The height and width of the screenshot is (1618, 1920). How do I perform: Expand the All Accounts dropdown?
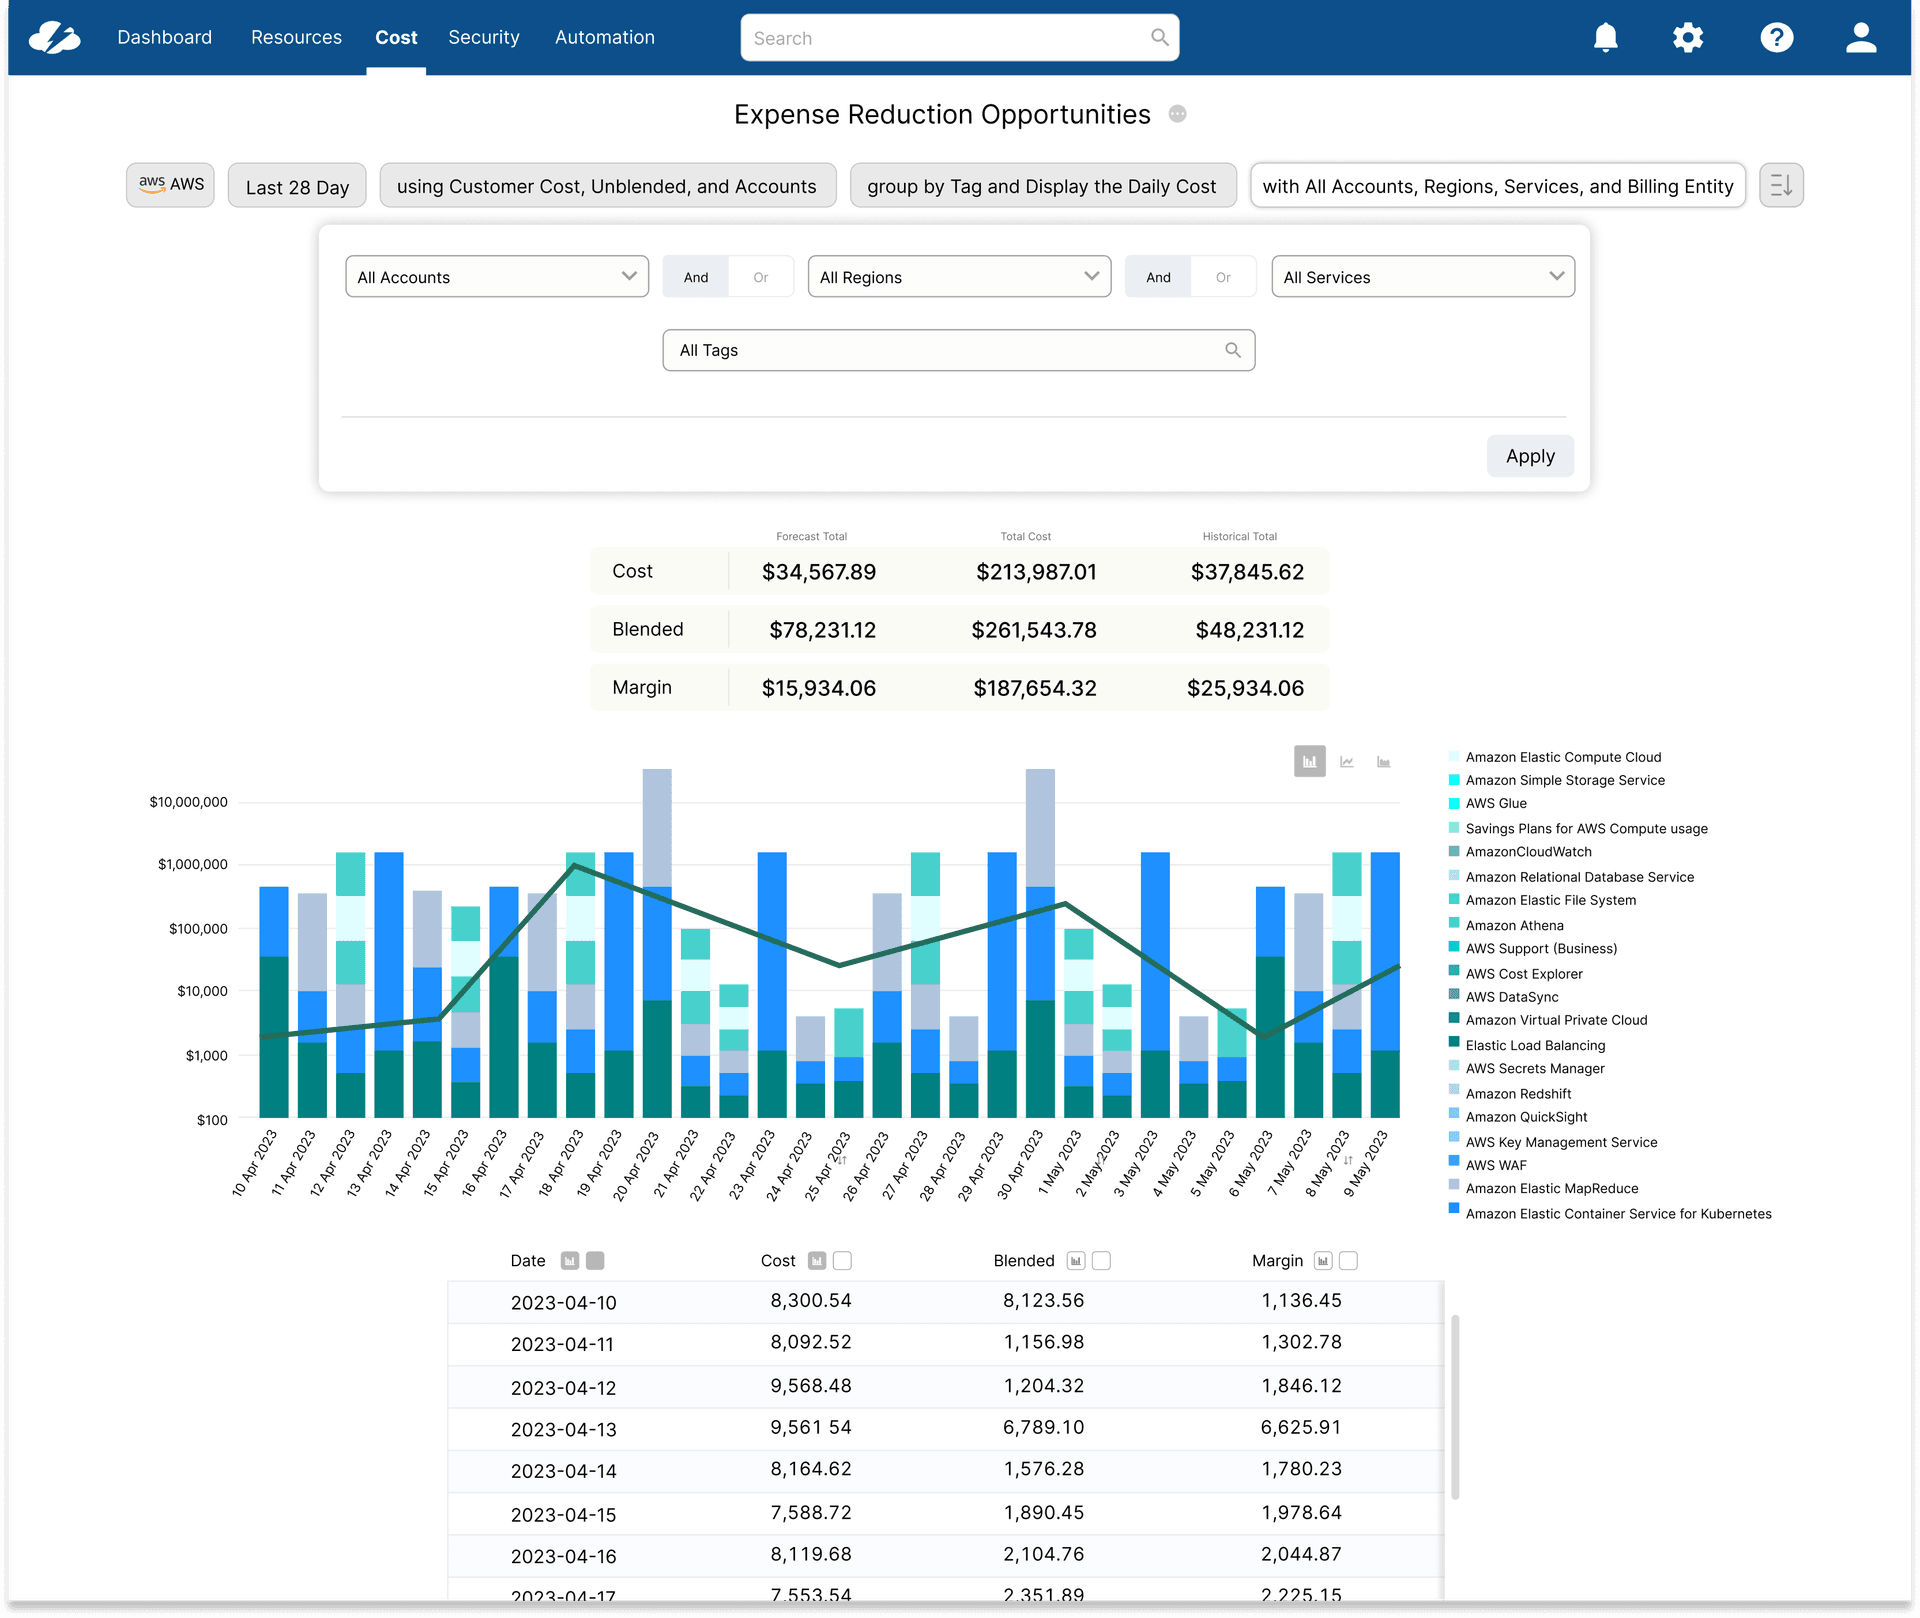pos(497,277)
